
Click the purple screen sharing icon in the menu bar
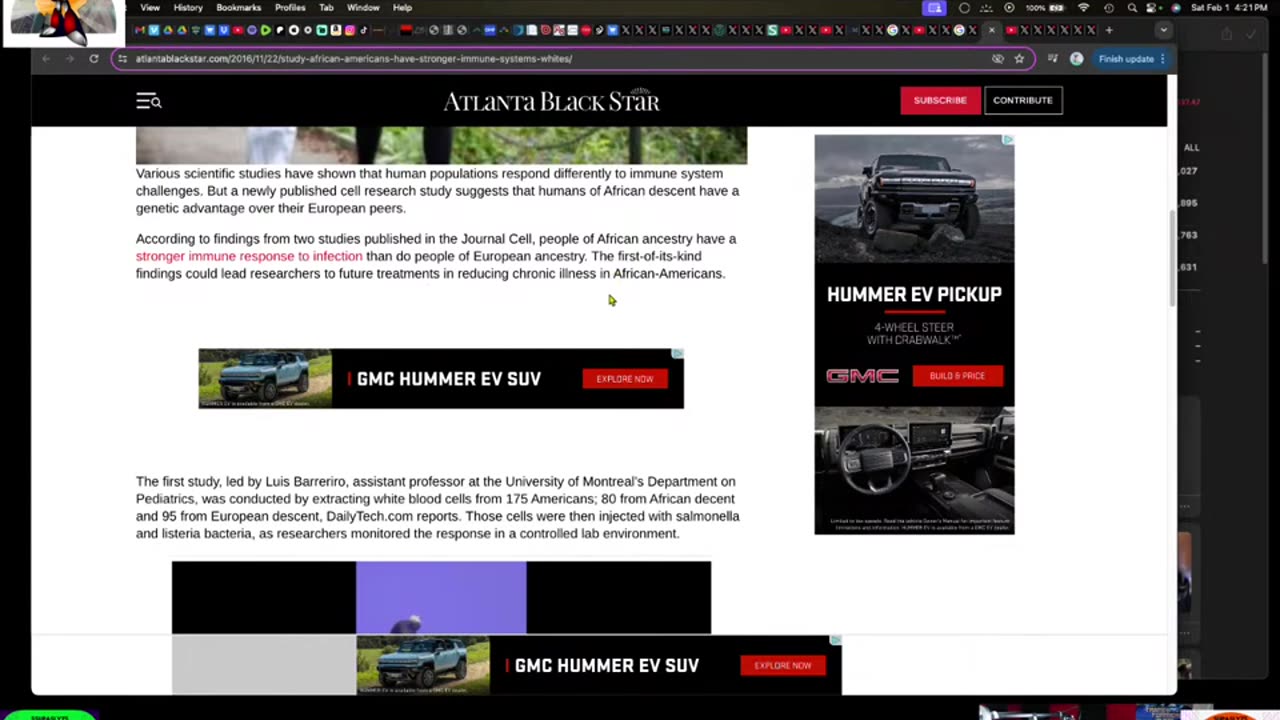coord(934,8)
